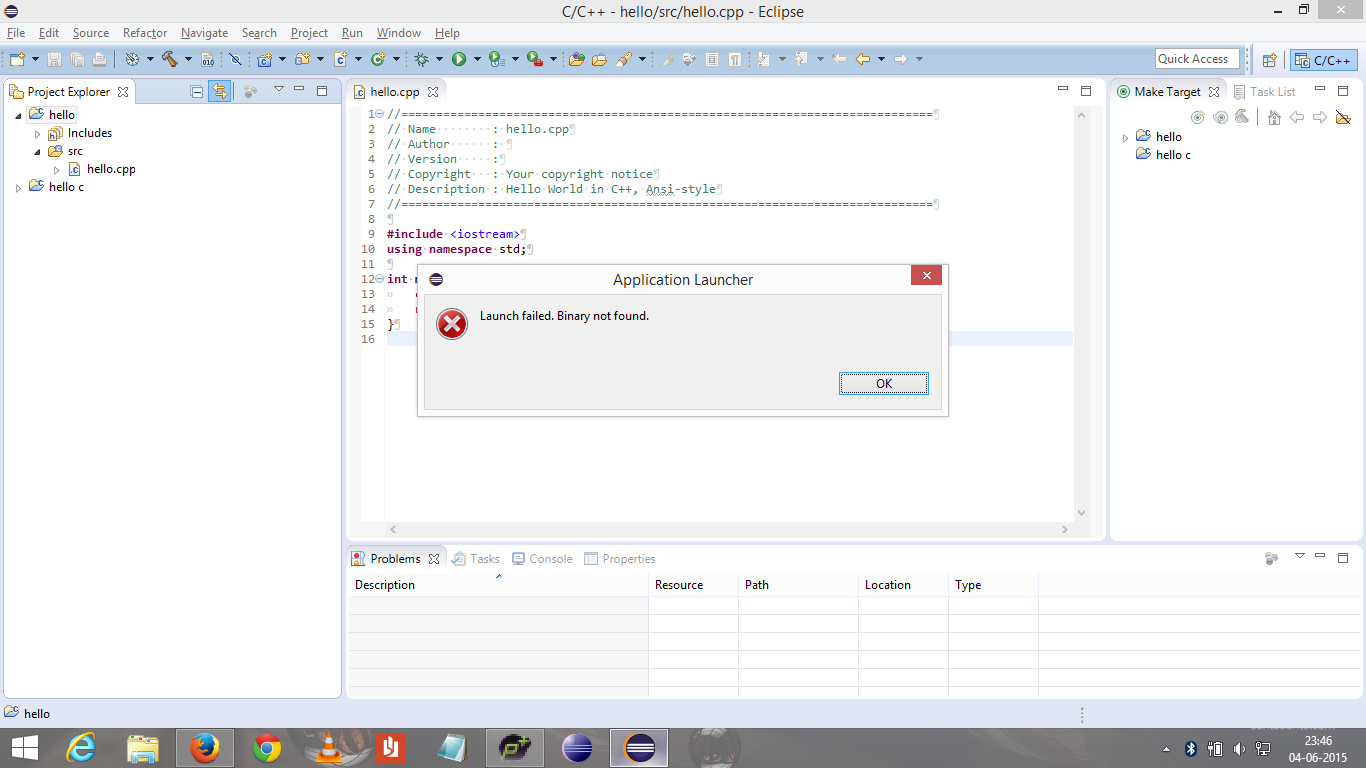
Task: Select the C/C++ perspective button
Action: point(1323,60)
